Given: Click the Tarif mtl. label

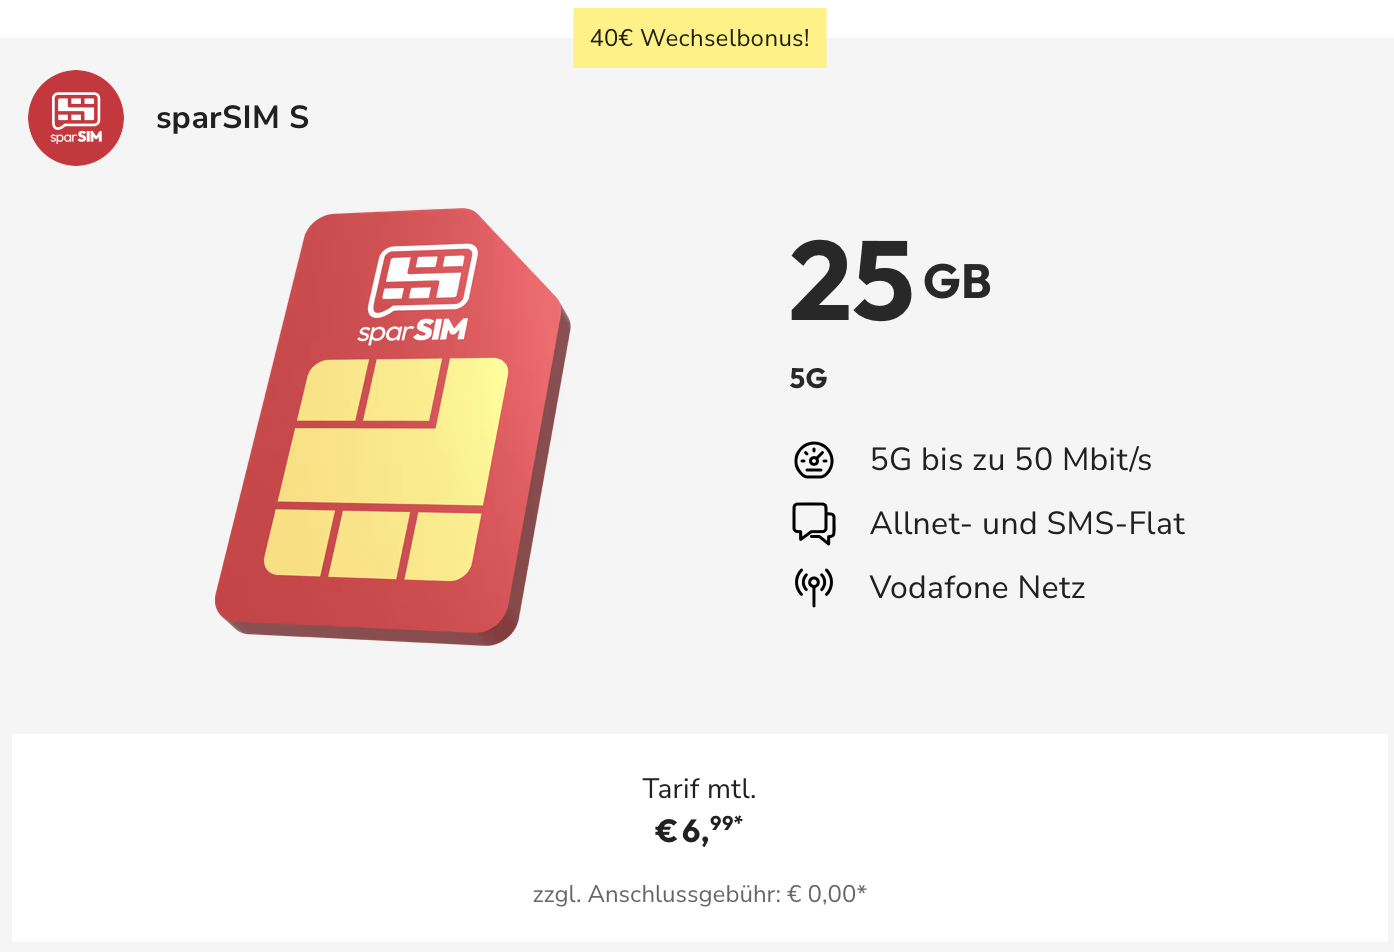Looking at the screenshot, I should pos(699,789).
